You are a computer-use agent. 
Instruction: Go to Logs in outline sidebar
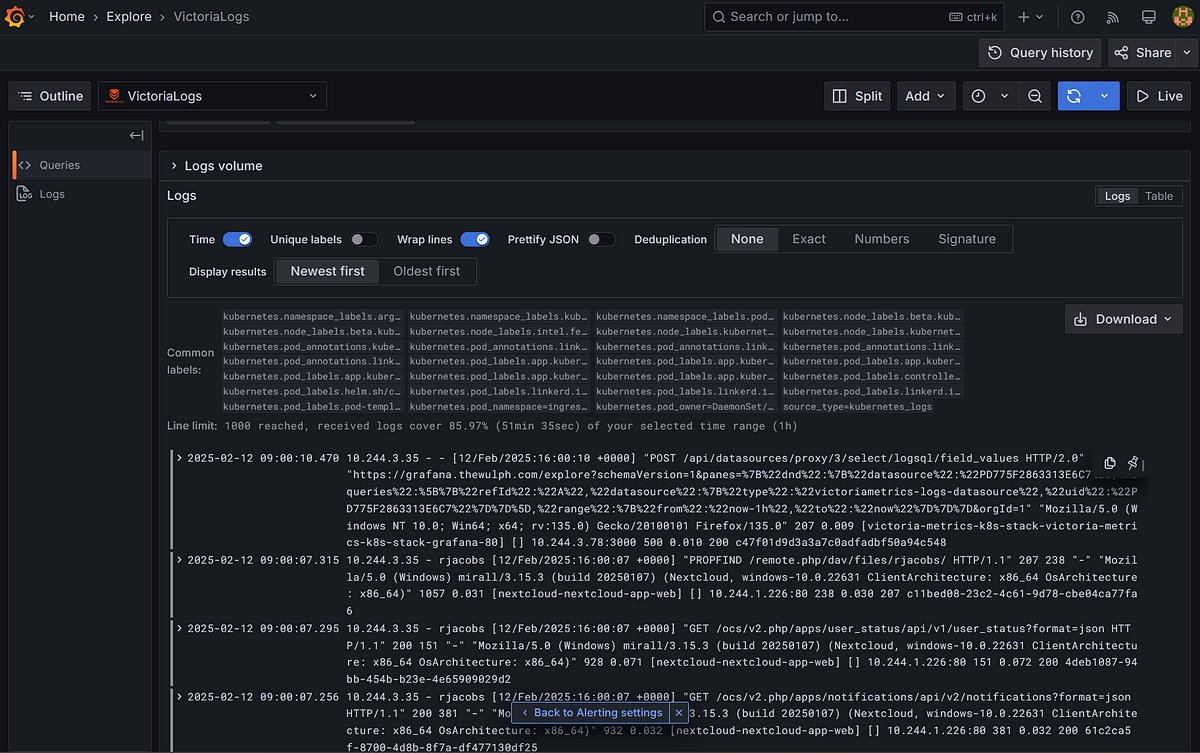click(x=82, y=194)
